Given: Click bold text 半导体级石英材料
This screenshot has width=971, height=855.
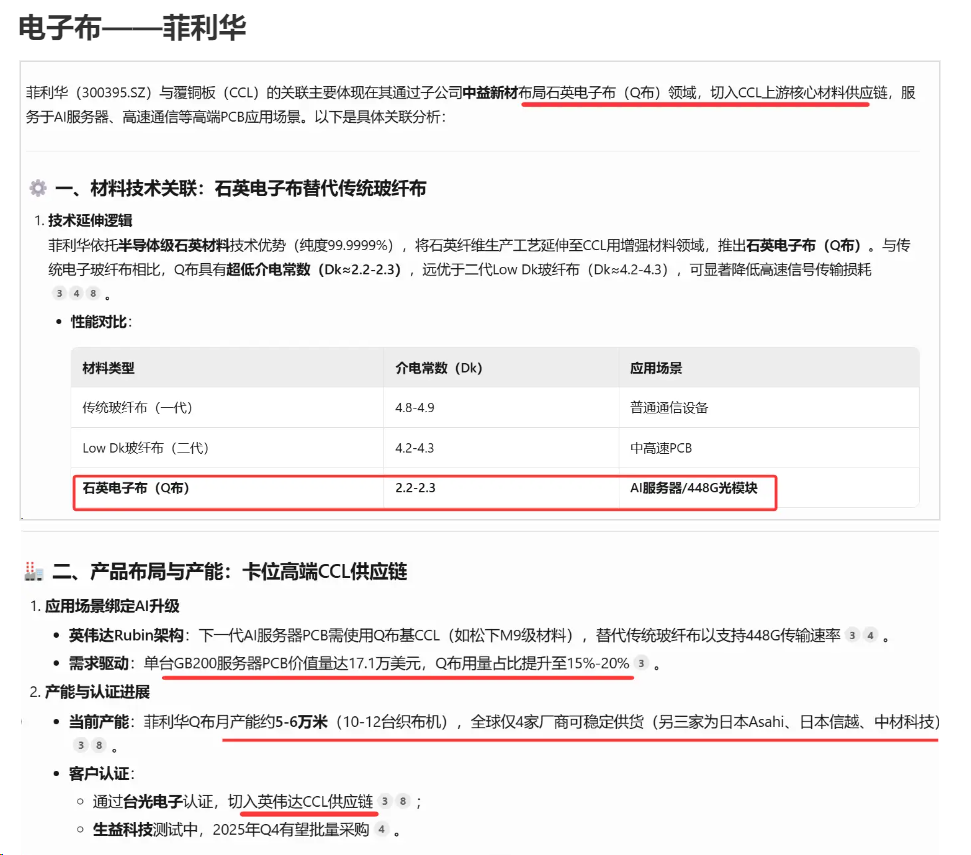Looking at the screenshot, I should point(173,246).
